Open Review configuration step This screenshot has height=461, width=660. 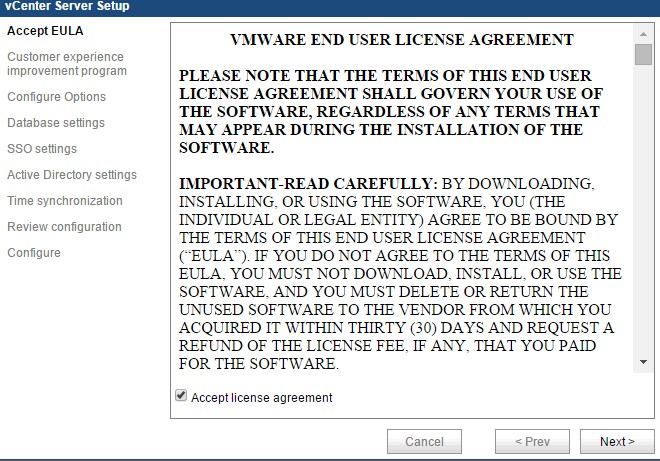tap(64, 227)
